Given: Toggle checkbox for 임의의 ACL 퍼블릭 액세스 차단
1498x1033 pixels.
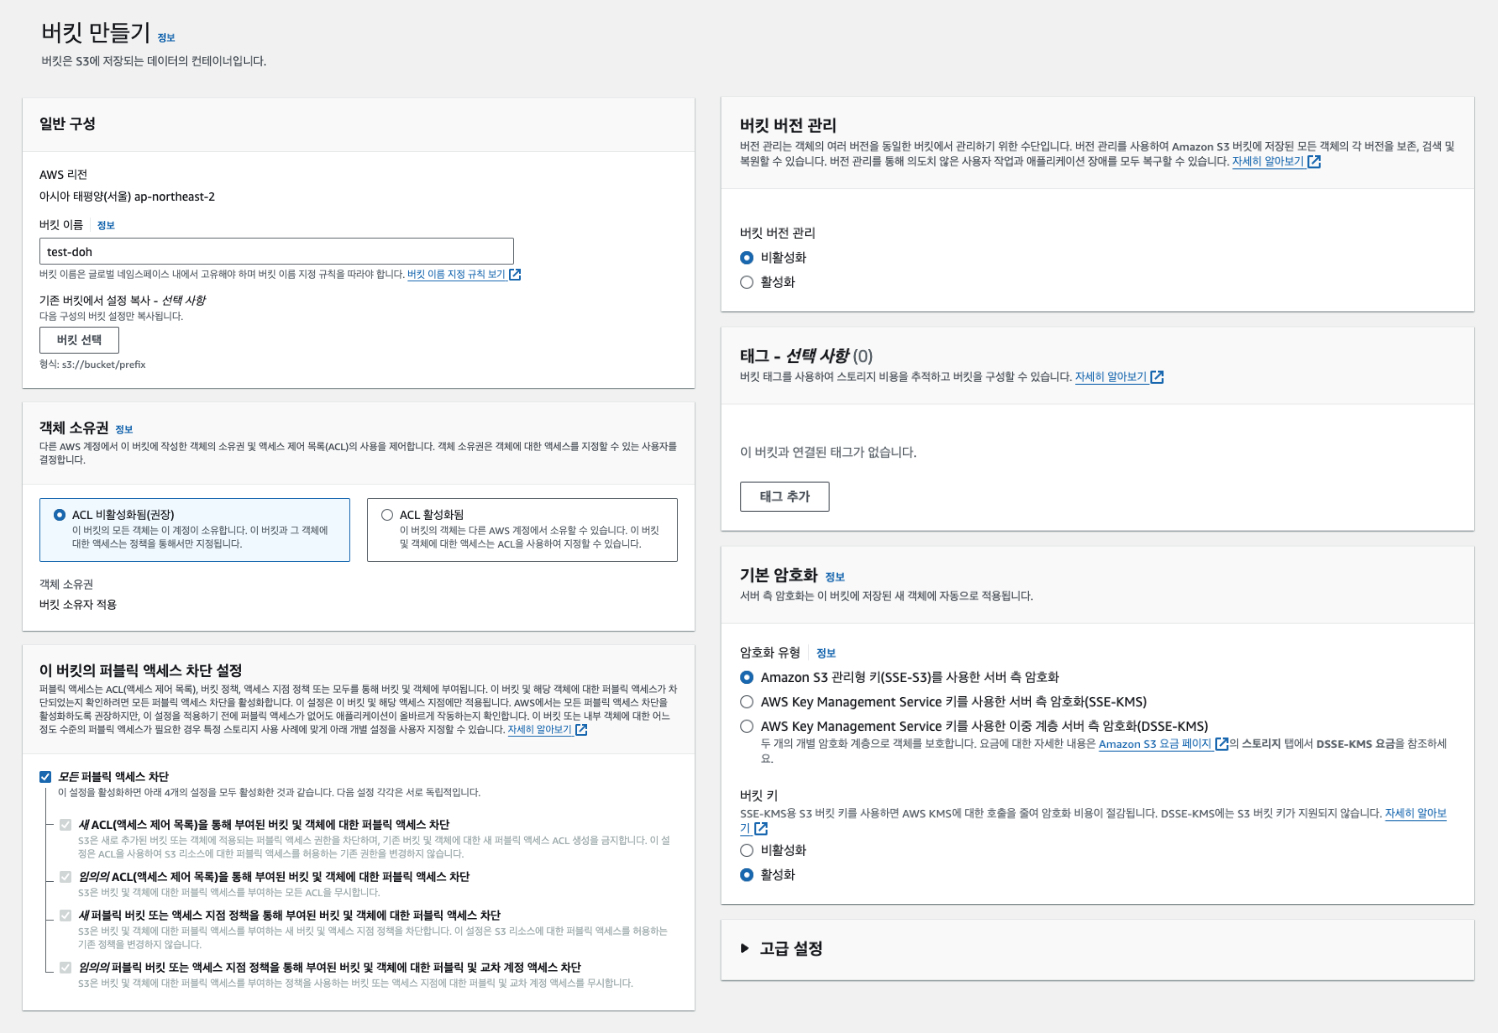Looking at the screenshot, I should 66,877.
